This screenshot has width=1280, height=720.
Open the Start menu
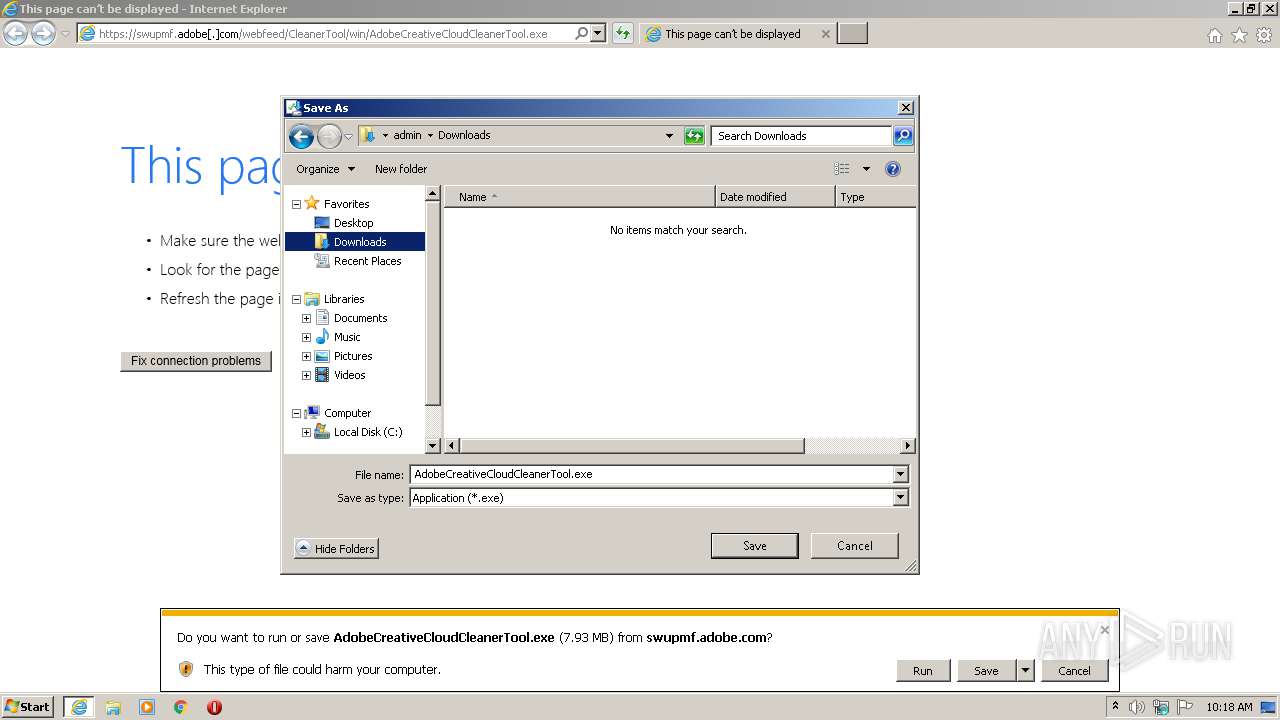28,707
